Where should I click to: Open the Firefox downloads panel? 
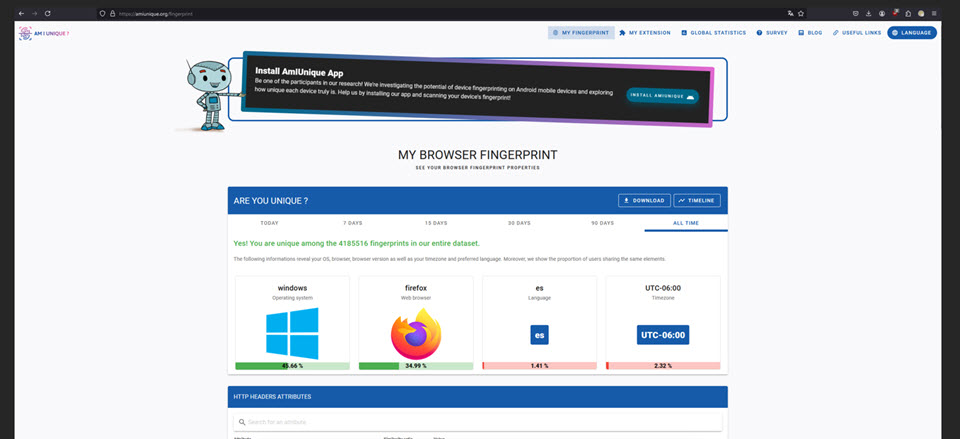point(868,13)
